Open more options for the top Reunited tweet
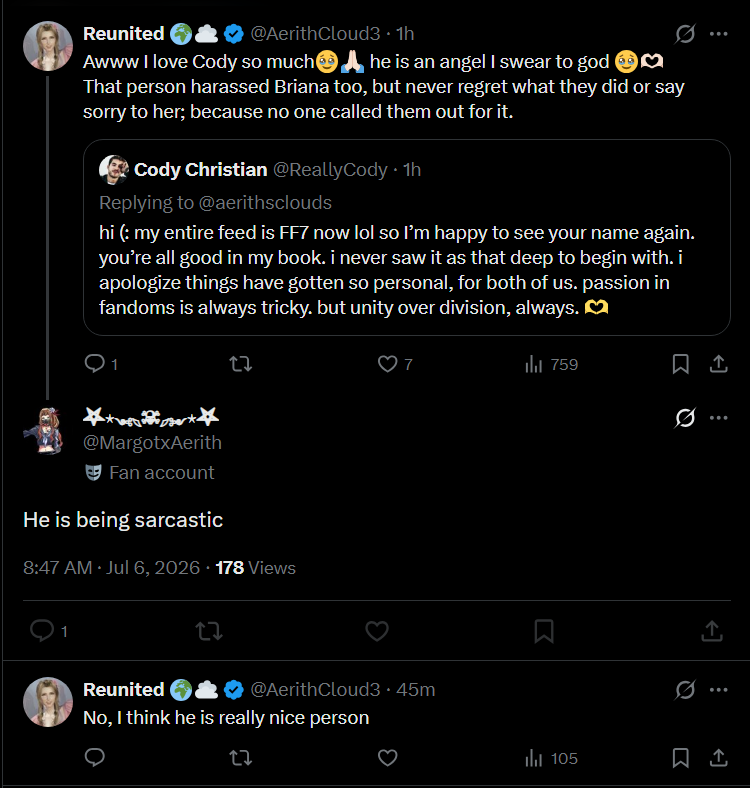Viewport: 750px width, 788px height. (718, 34)
